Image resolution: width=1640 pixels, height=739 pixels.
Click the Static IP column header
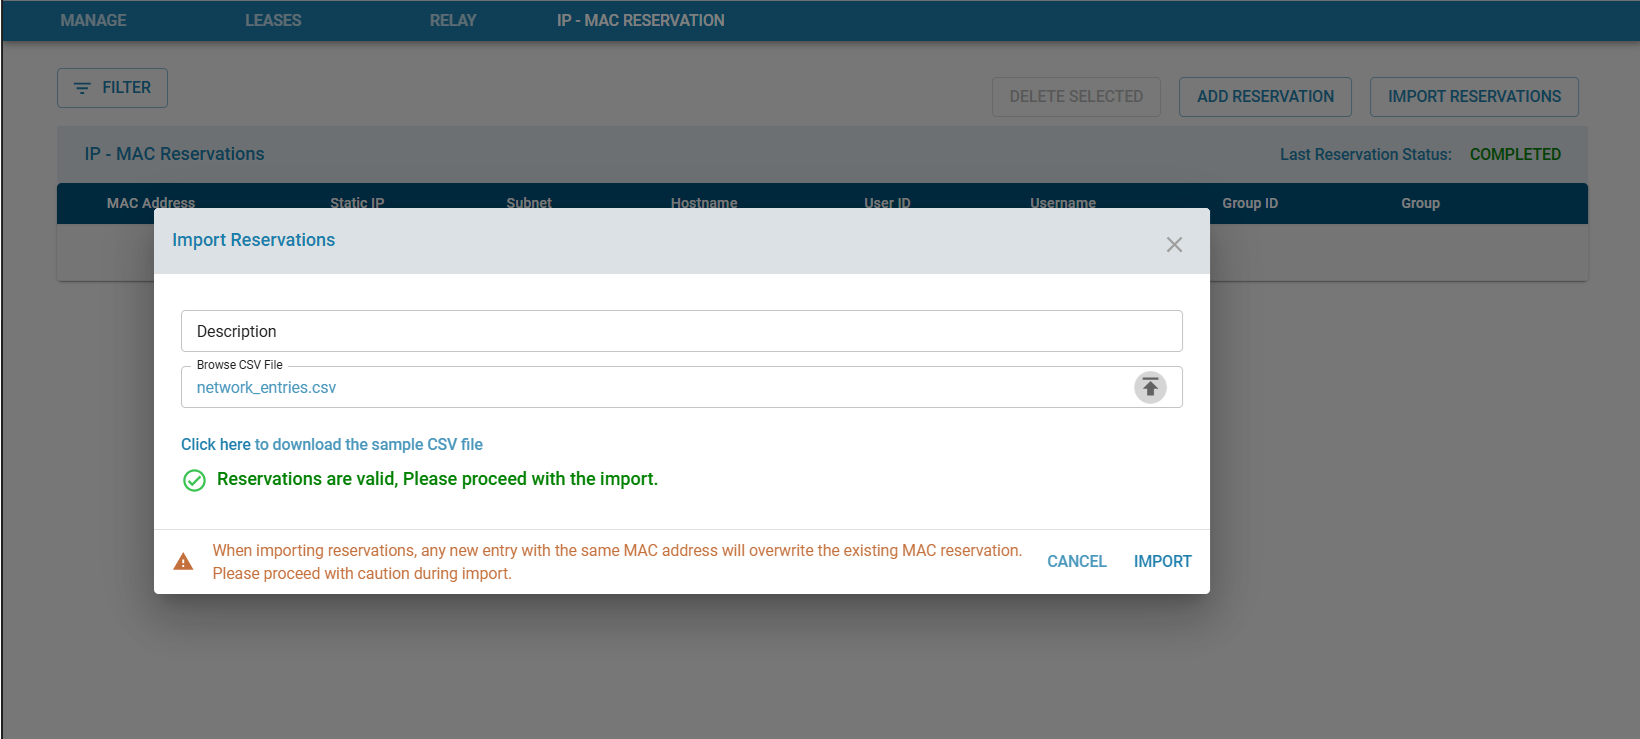(x=357, y=202)
